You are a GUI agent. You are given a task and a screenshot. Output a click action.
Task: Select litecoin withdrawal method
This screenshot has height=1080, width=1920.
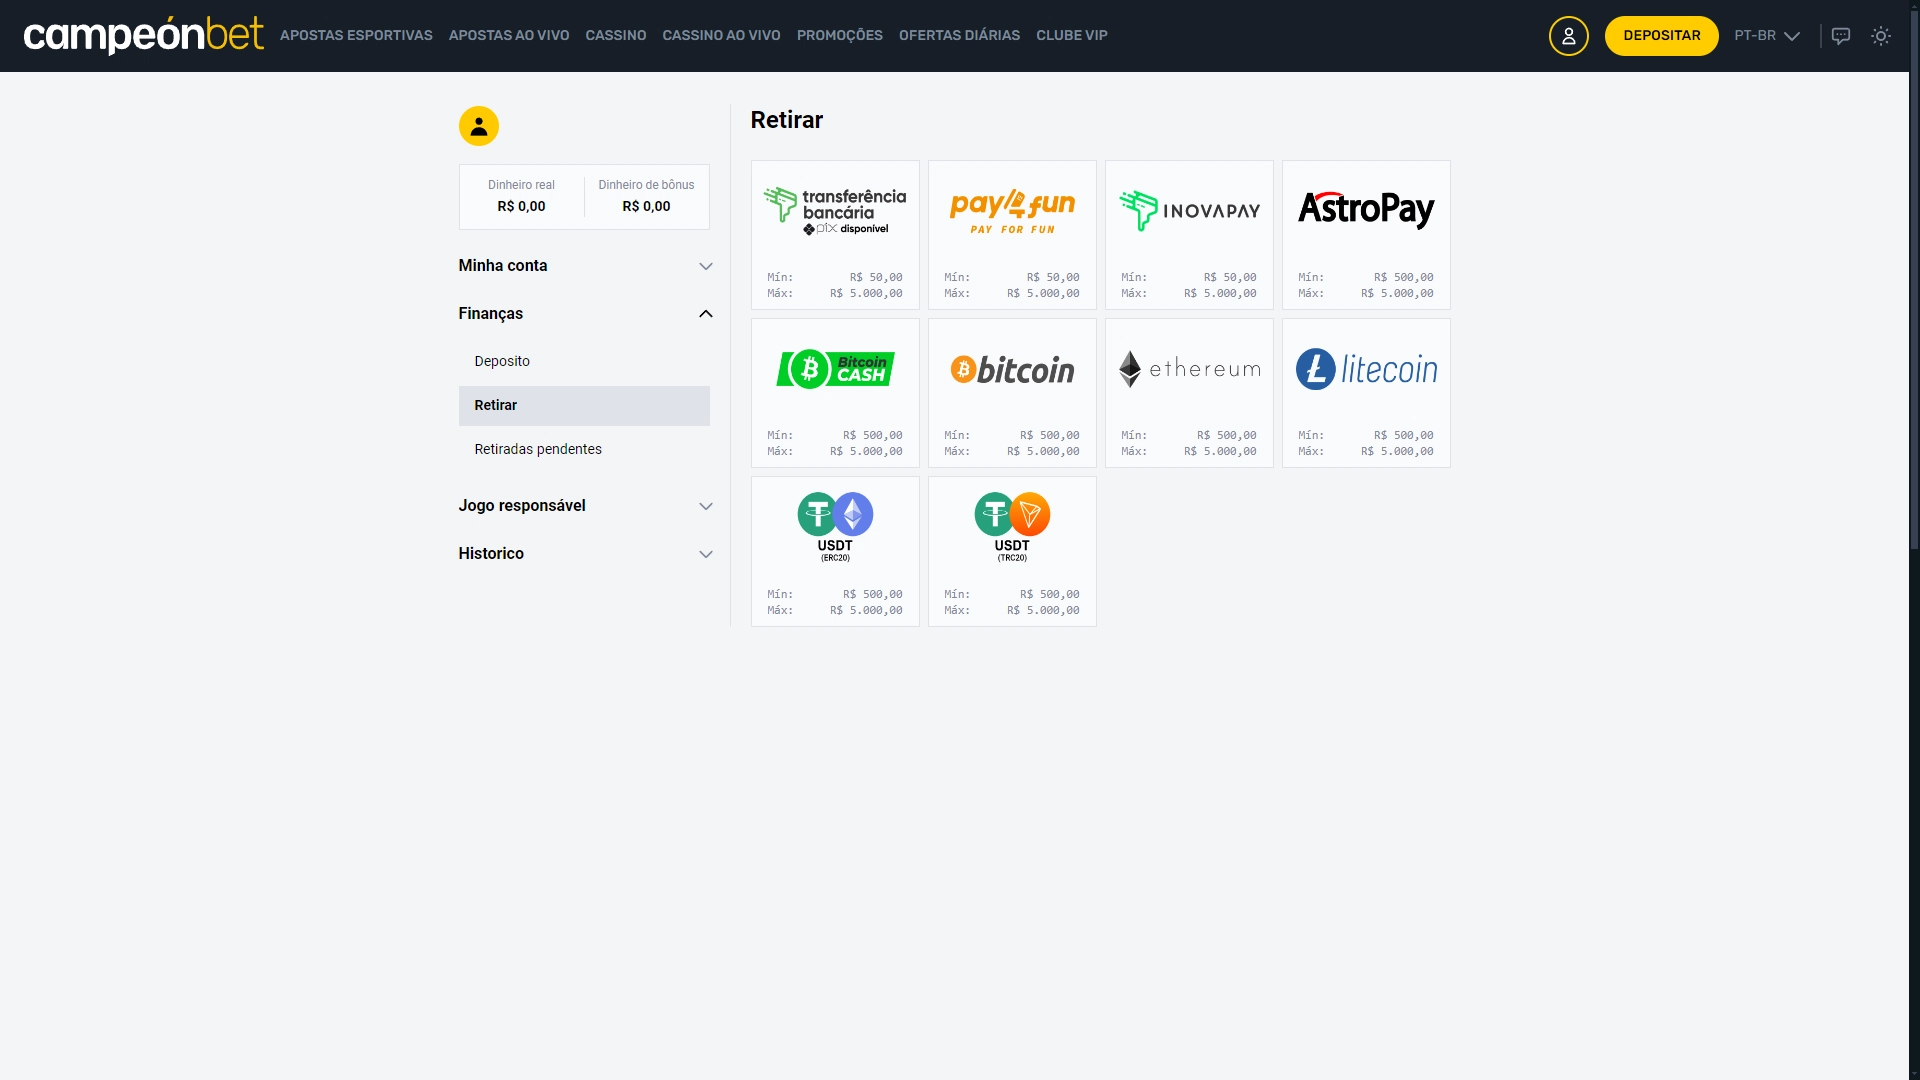tap(1366, 393)
